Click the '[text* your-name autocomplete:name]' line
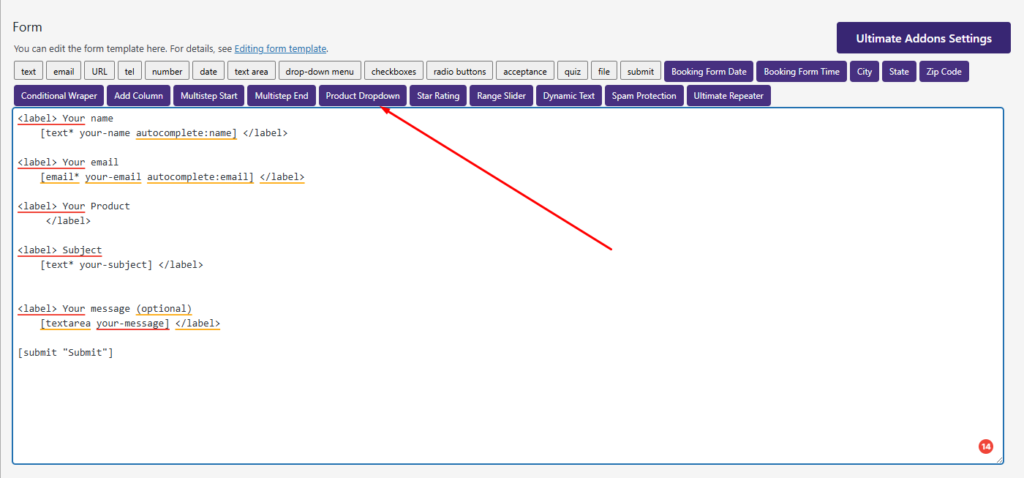The image size is (1024, 478). (163, 133)
